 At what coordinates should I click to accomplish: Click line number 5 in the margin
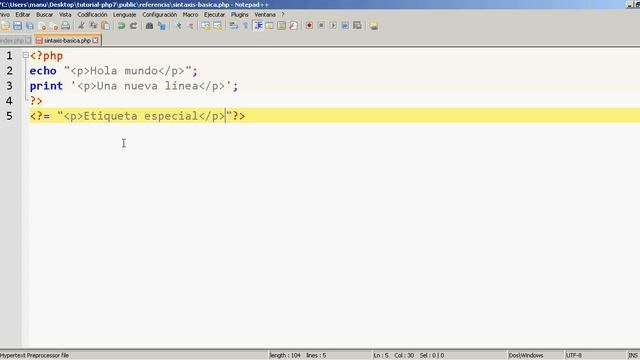[x=9, y=116]
